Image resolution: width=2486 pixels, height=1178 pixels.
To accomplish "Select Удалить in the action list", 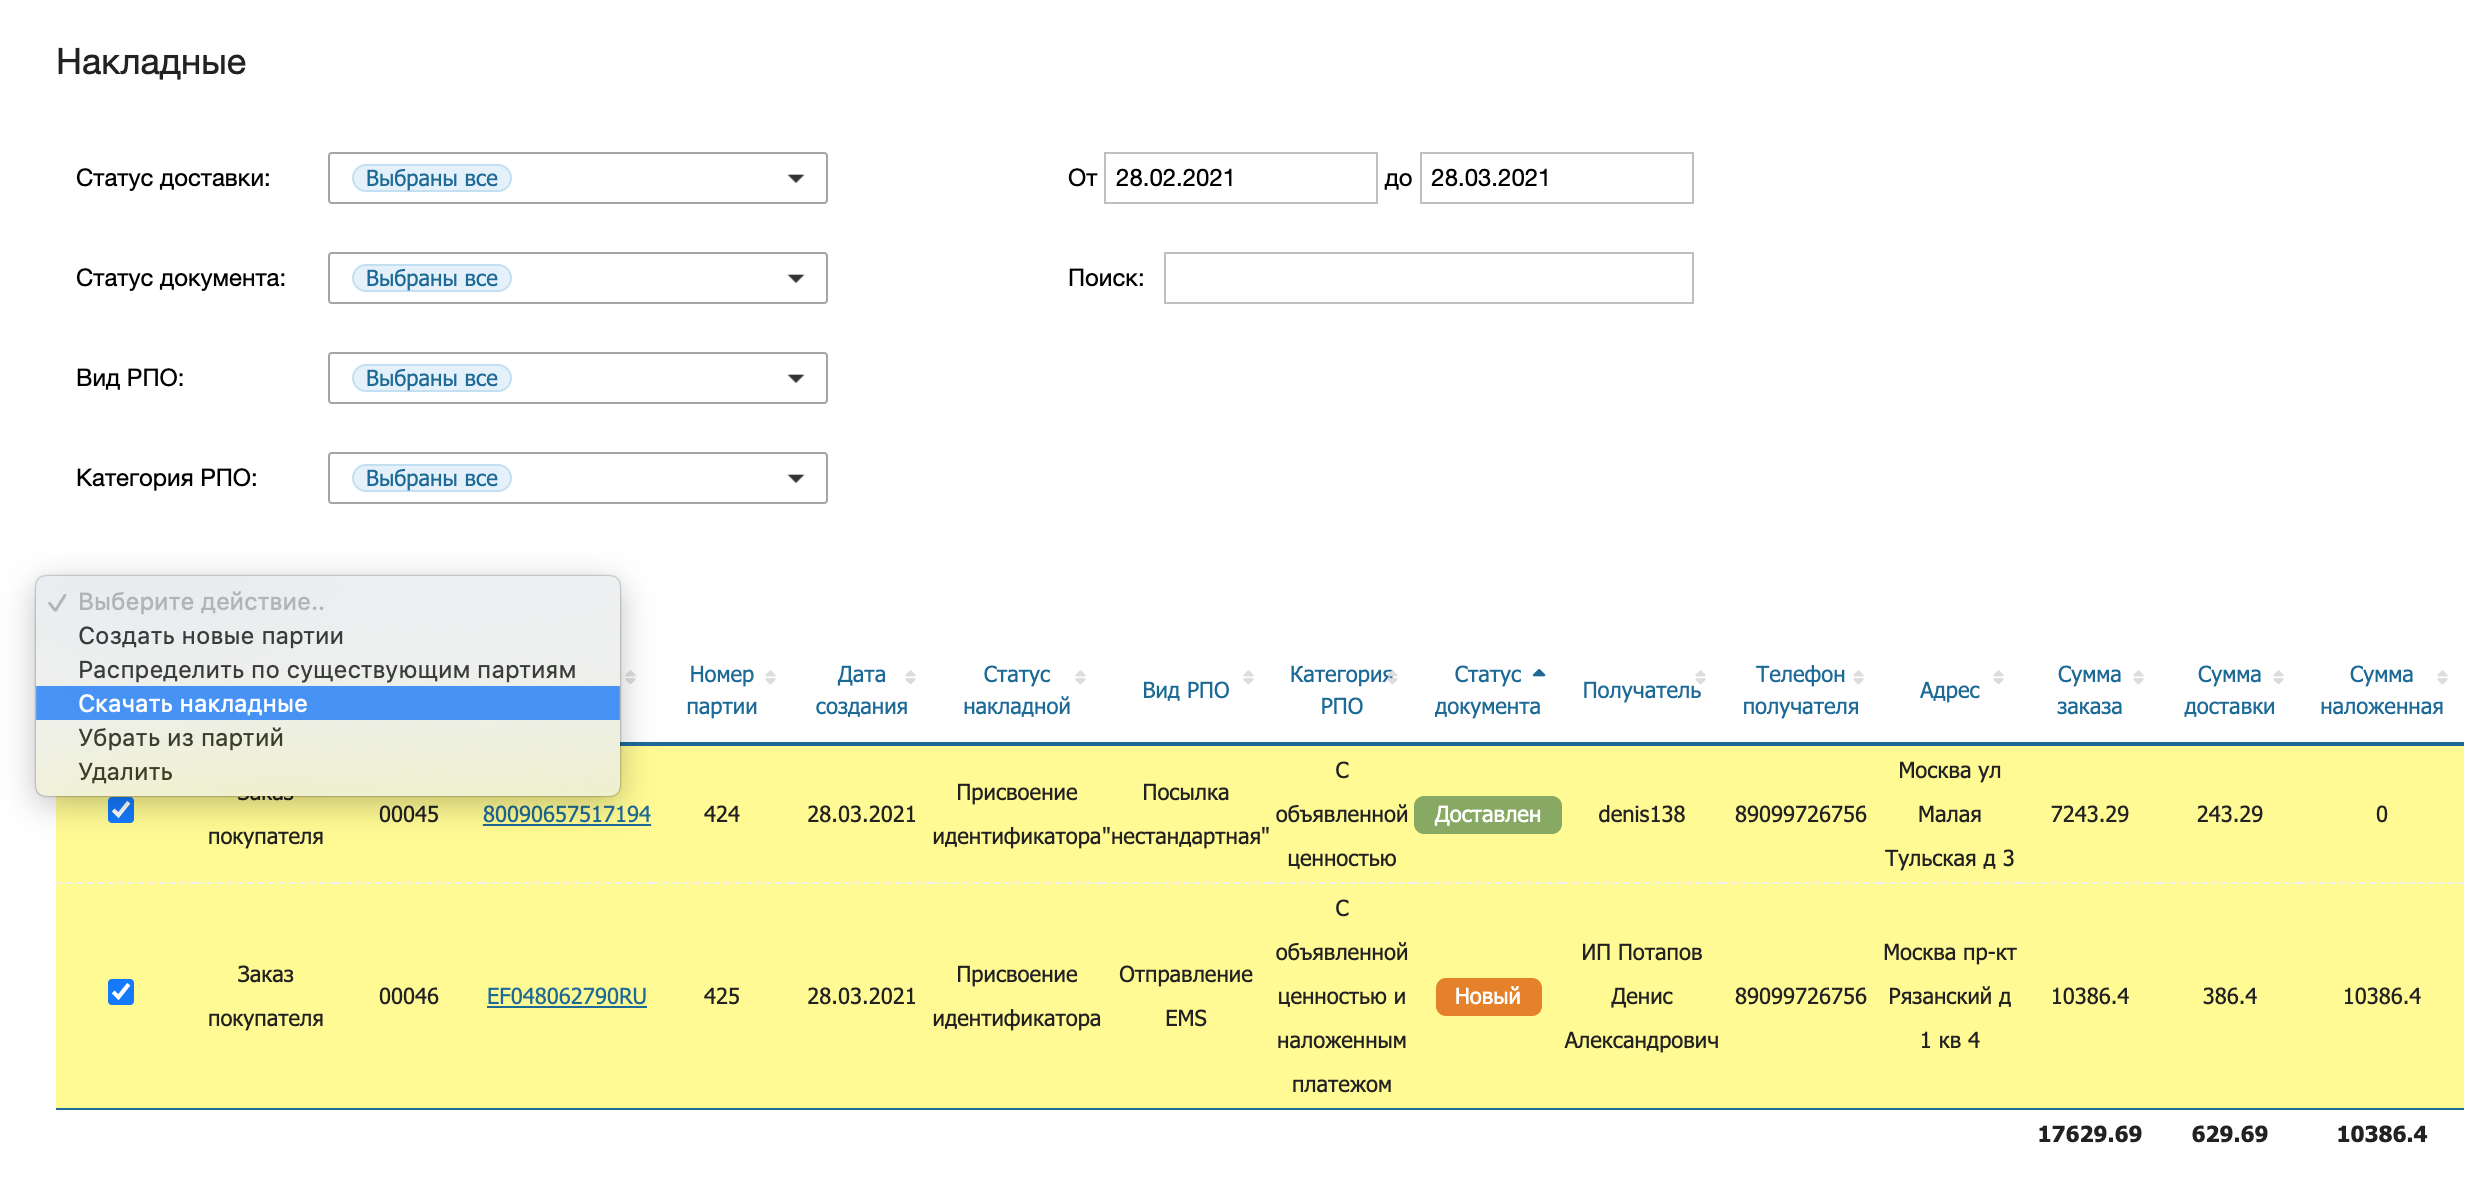I will point(125,772).
